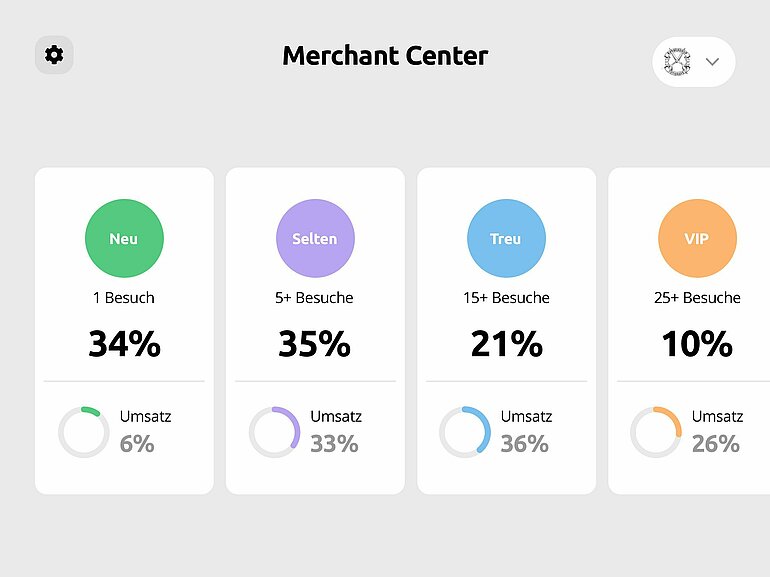Click the green Neu segment circle
This screenshot has width=770, height=577.
pos(124,239)
